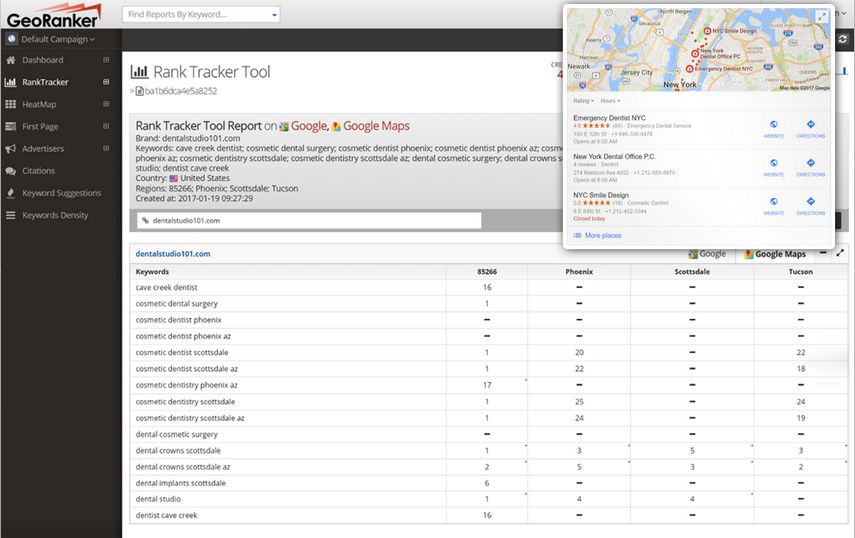Click rank 17 for cosmetic dentistry phoenix az
855x538 pixels.
point(487,385)
